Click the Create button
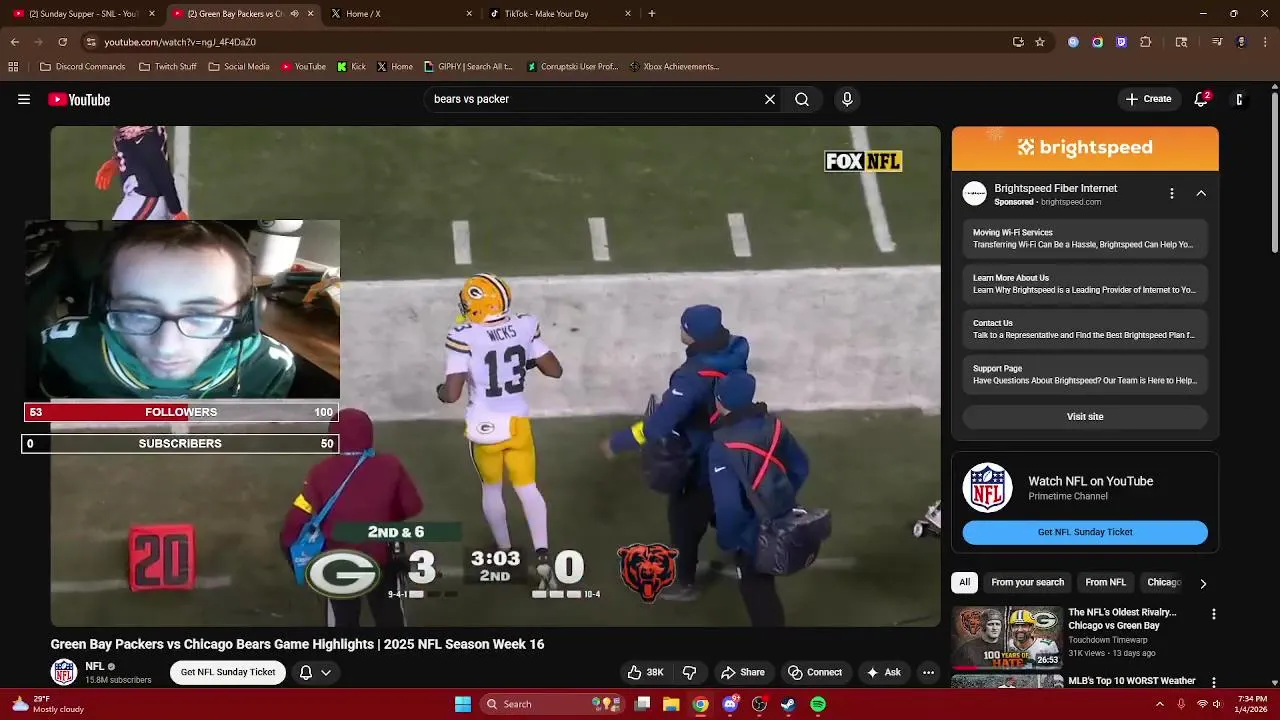This screenshot has height=720, width=1280. tap(1148, 99)
